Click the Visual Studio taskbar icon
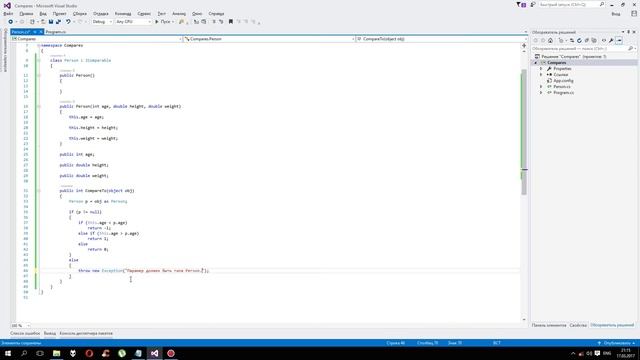The height and width of the screenshot is (360, 640). tap(154, 353)
